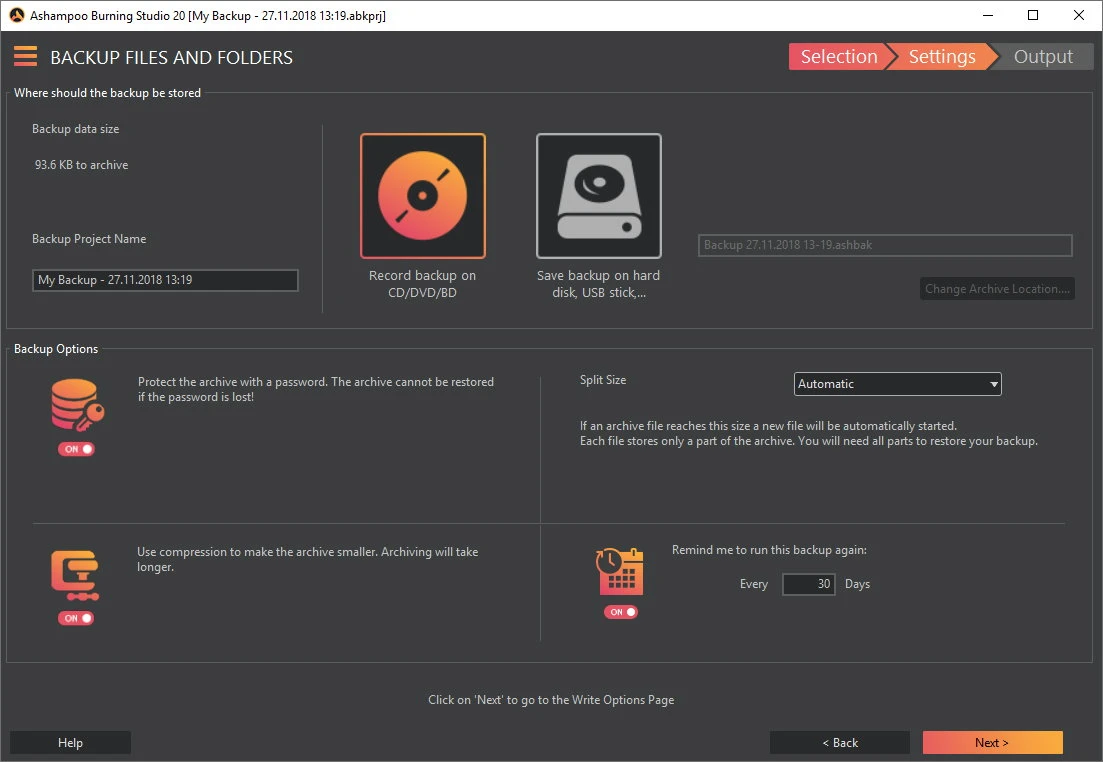Click the Ashampoo logo in title bar
Image resolution: width=1103 pixels, height=762 pixels.
(x=16, y=15)
